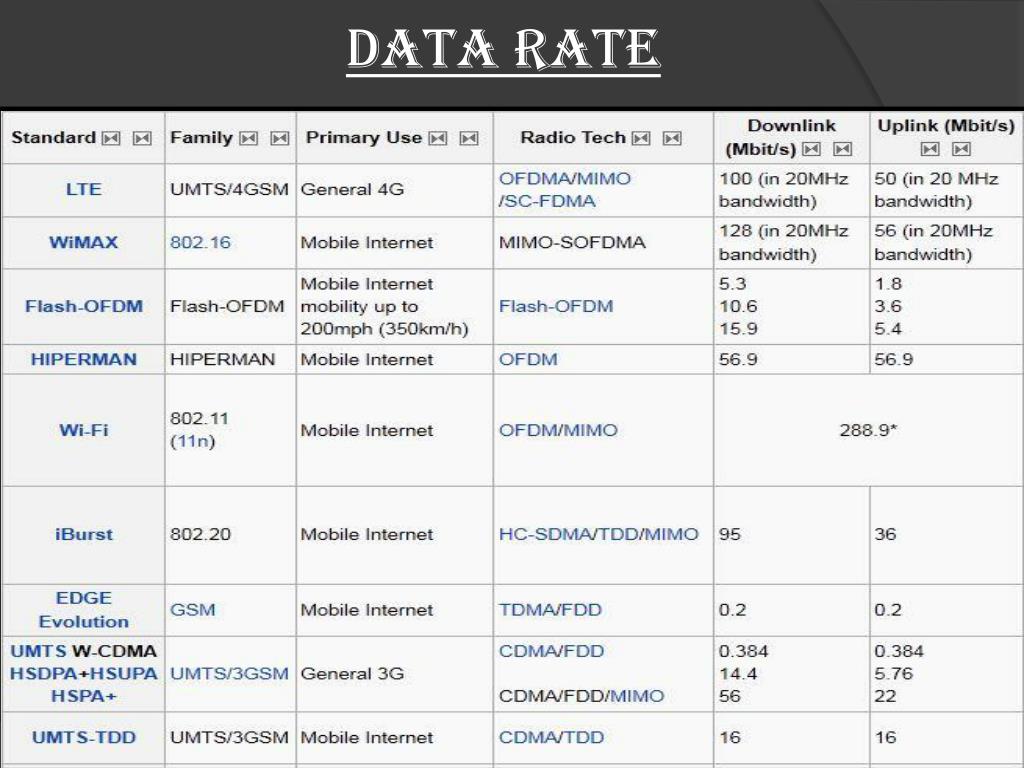Click the second sort icon under Uplink (Mbit/s)
Screen dimensions: 1024x768
point(961,150)
